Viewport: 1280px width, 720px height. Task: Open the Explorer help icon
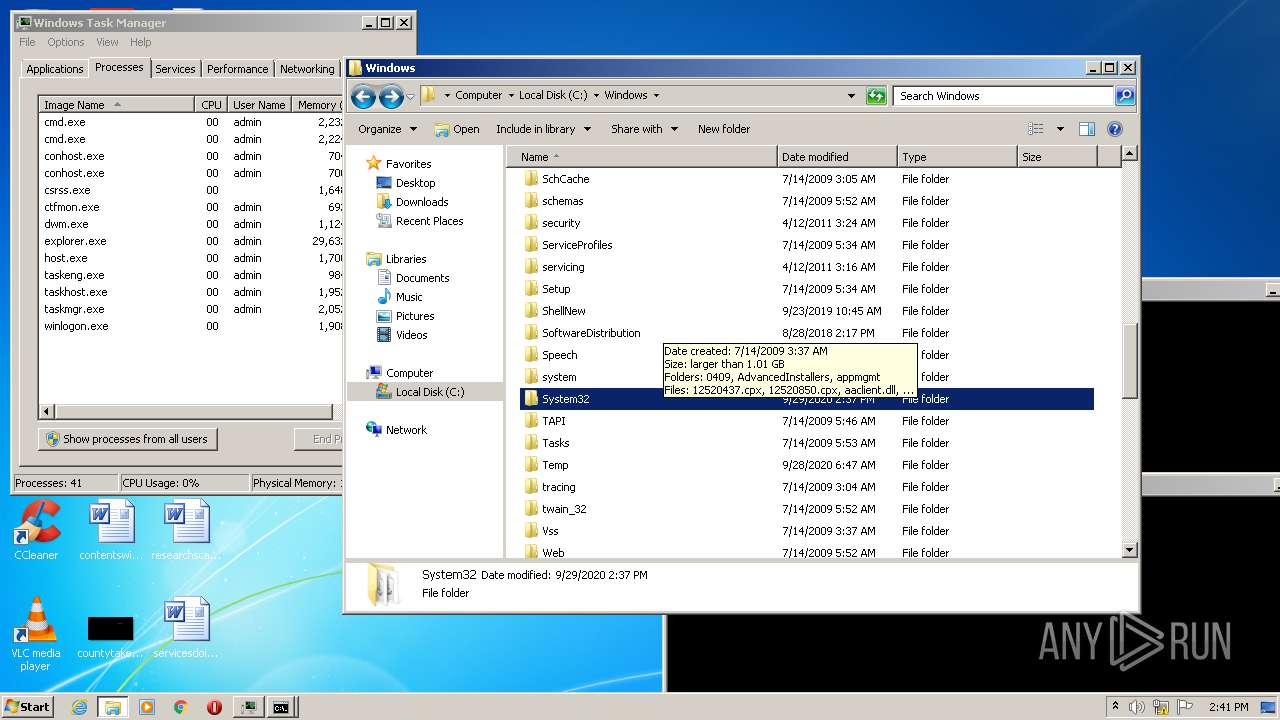1115,129
